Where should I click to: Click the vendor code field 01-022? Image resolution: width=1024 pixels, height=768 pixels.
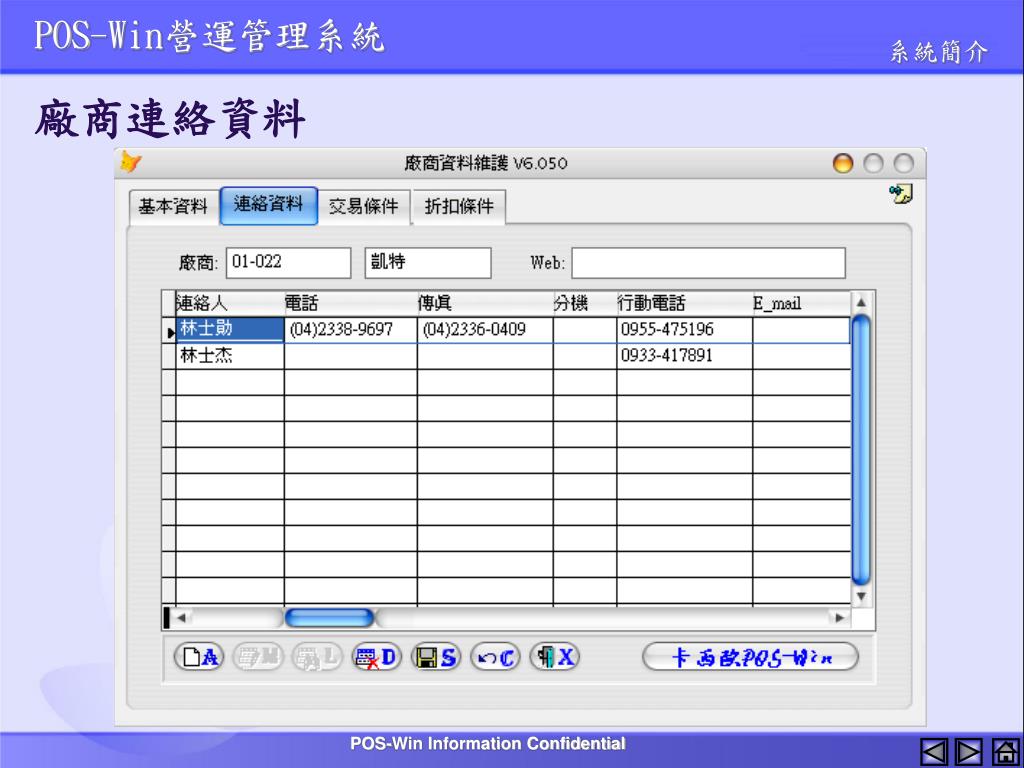pos(289,263)
